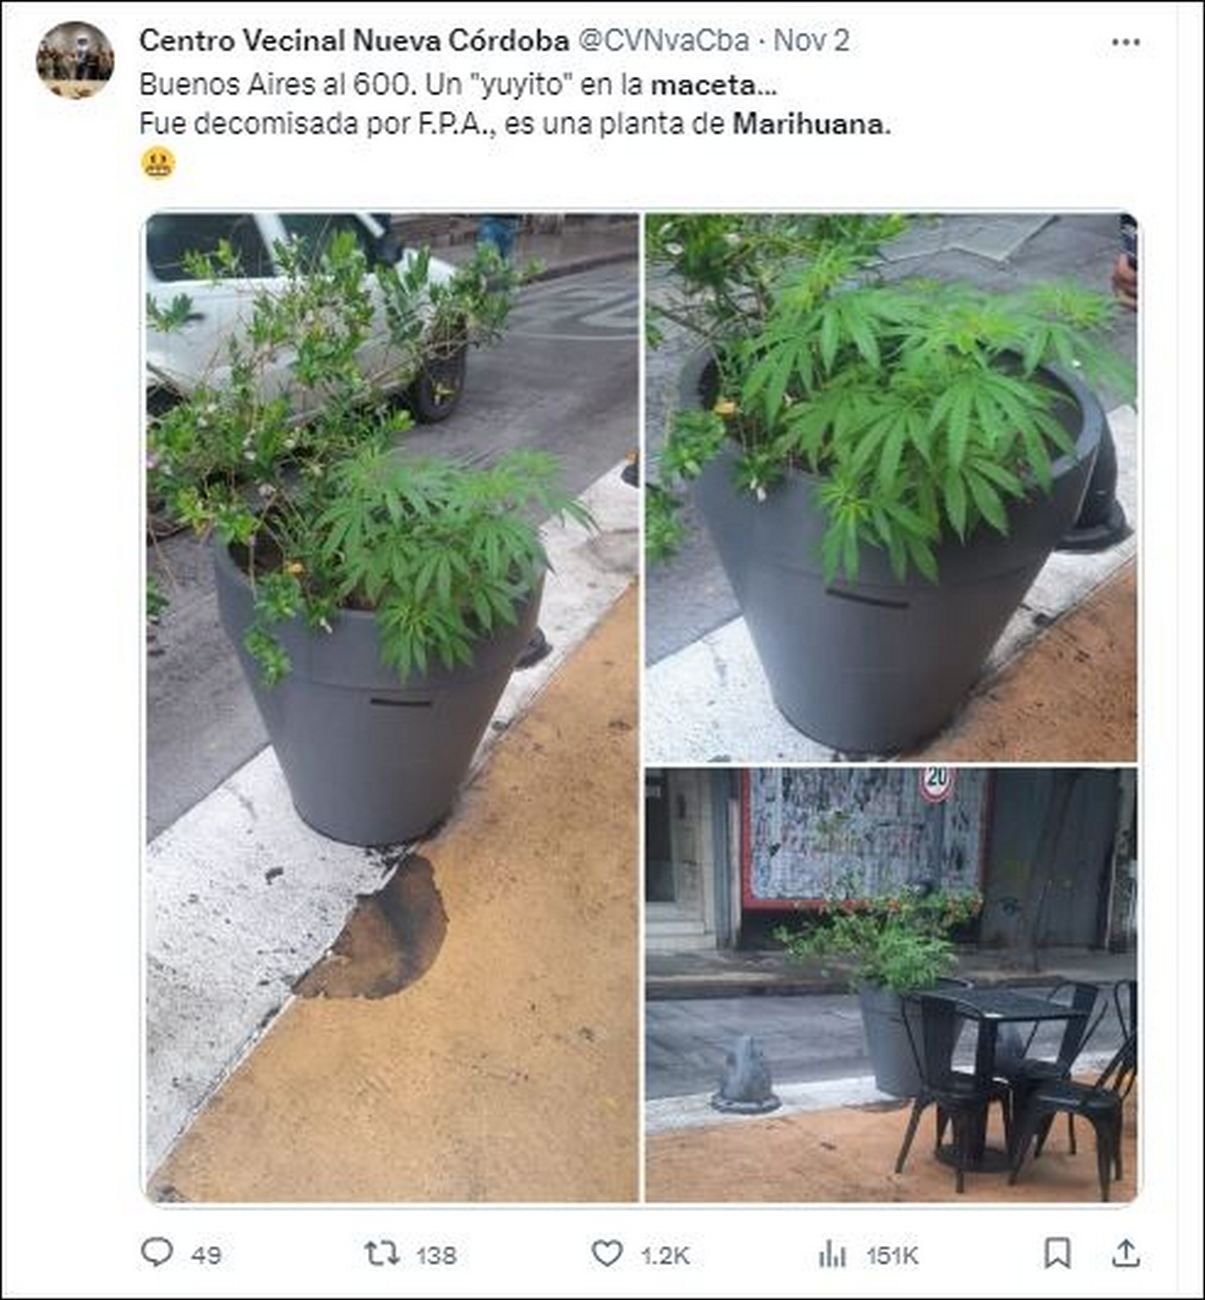Screen dimensions: 1205x1300
Task: Share the tweet via upload arrow icon
Action: [x=1125, y=1253]
